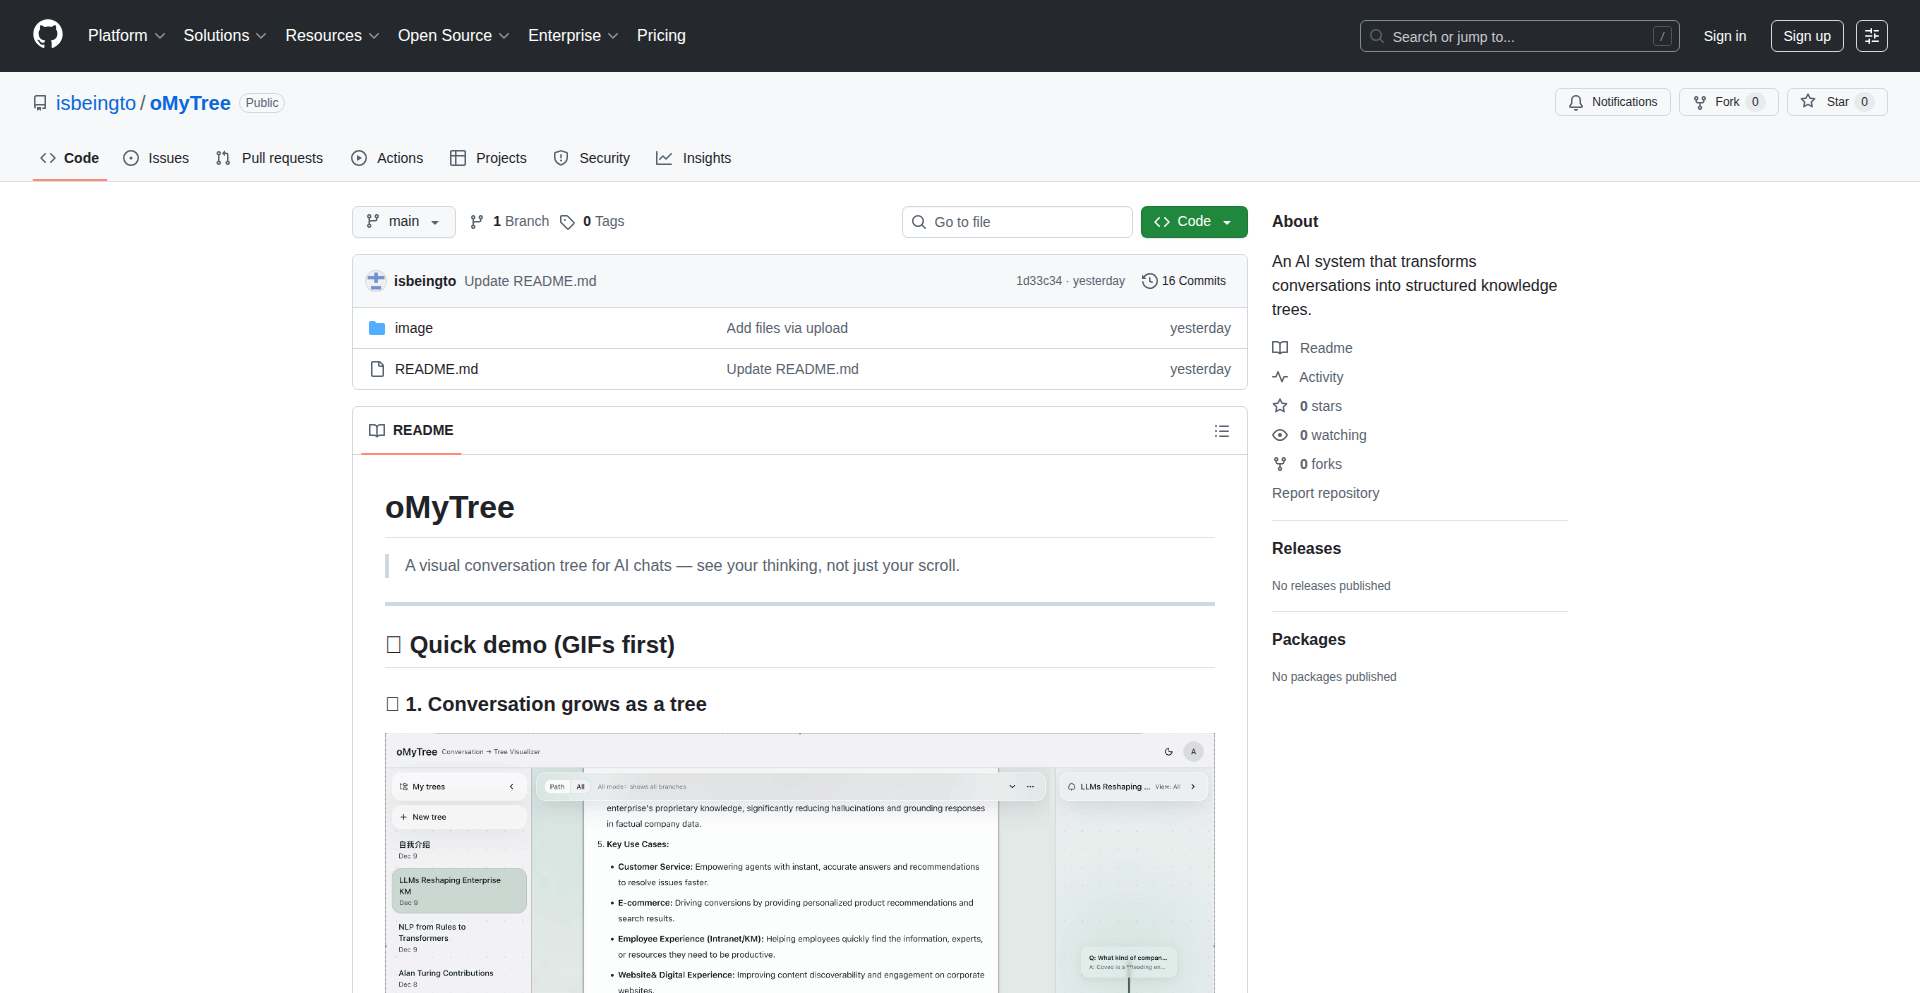1920x993 pixels.
Task: Go to the GitHub homepage logo
Action: [x=48, y=35]
